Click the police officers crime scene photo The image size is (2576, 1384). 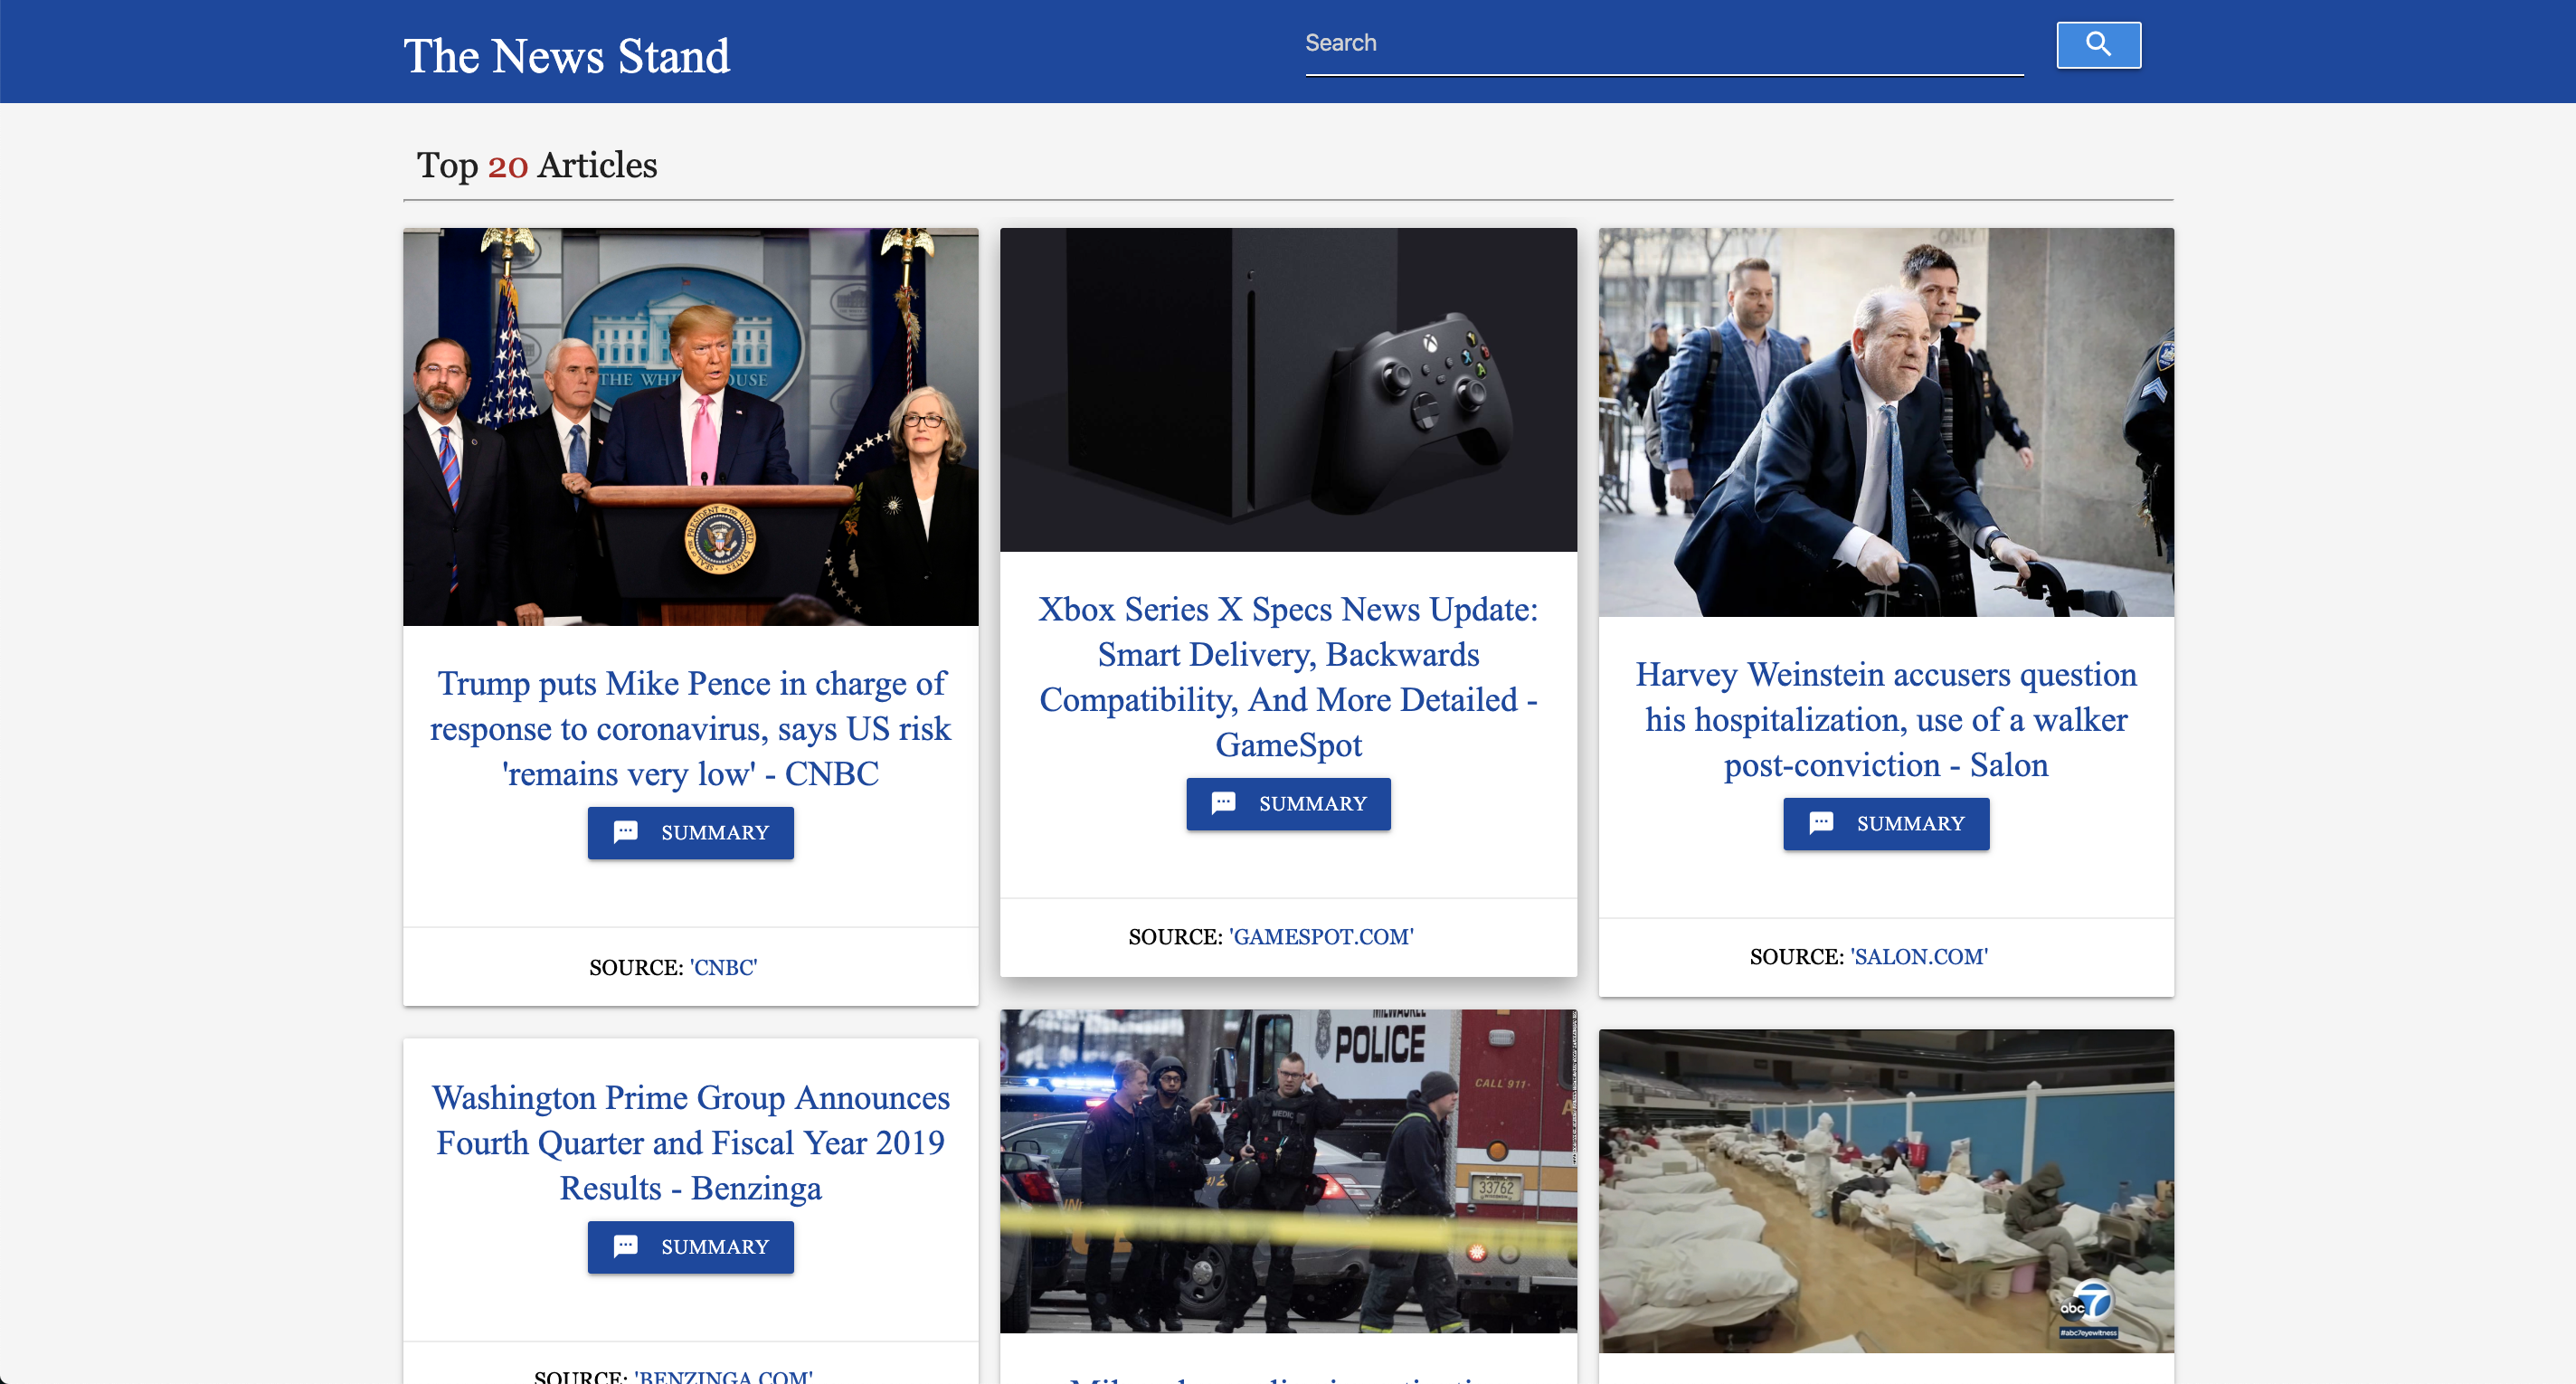1288,1171
